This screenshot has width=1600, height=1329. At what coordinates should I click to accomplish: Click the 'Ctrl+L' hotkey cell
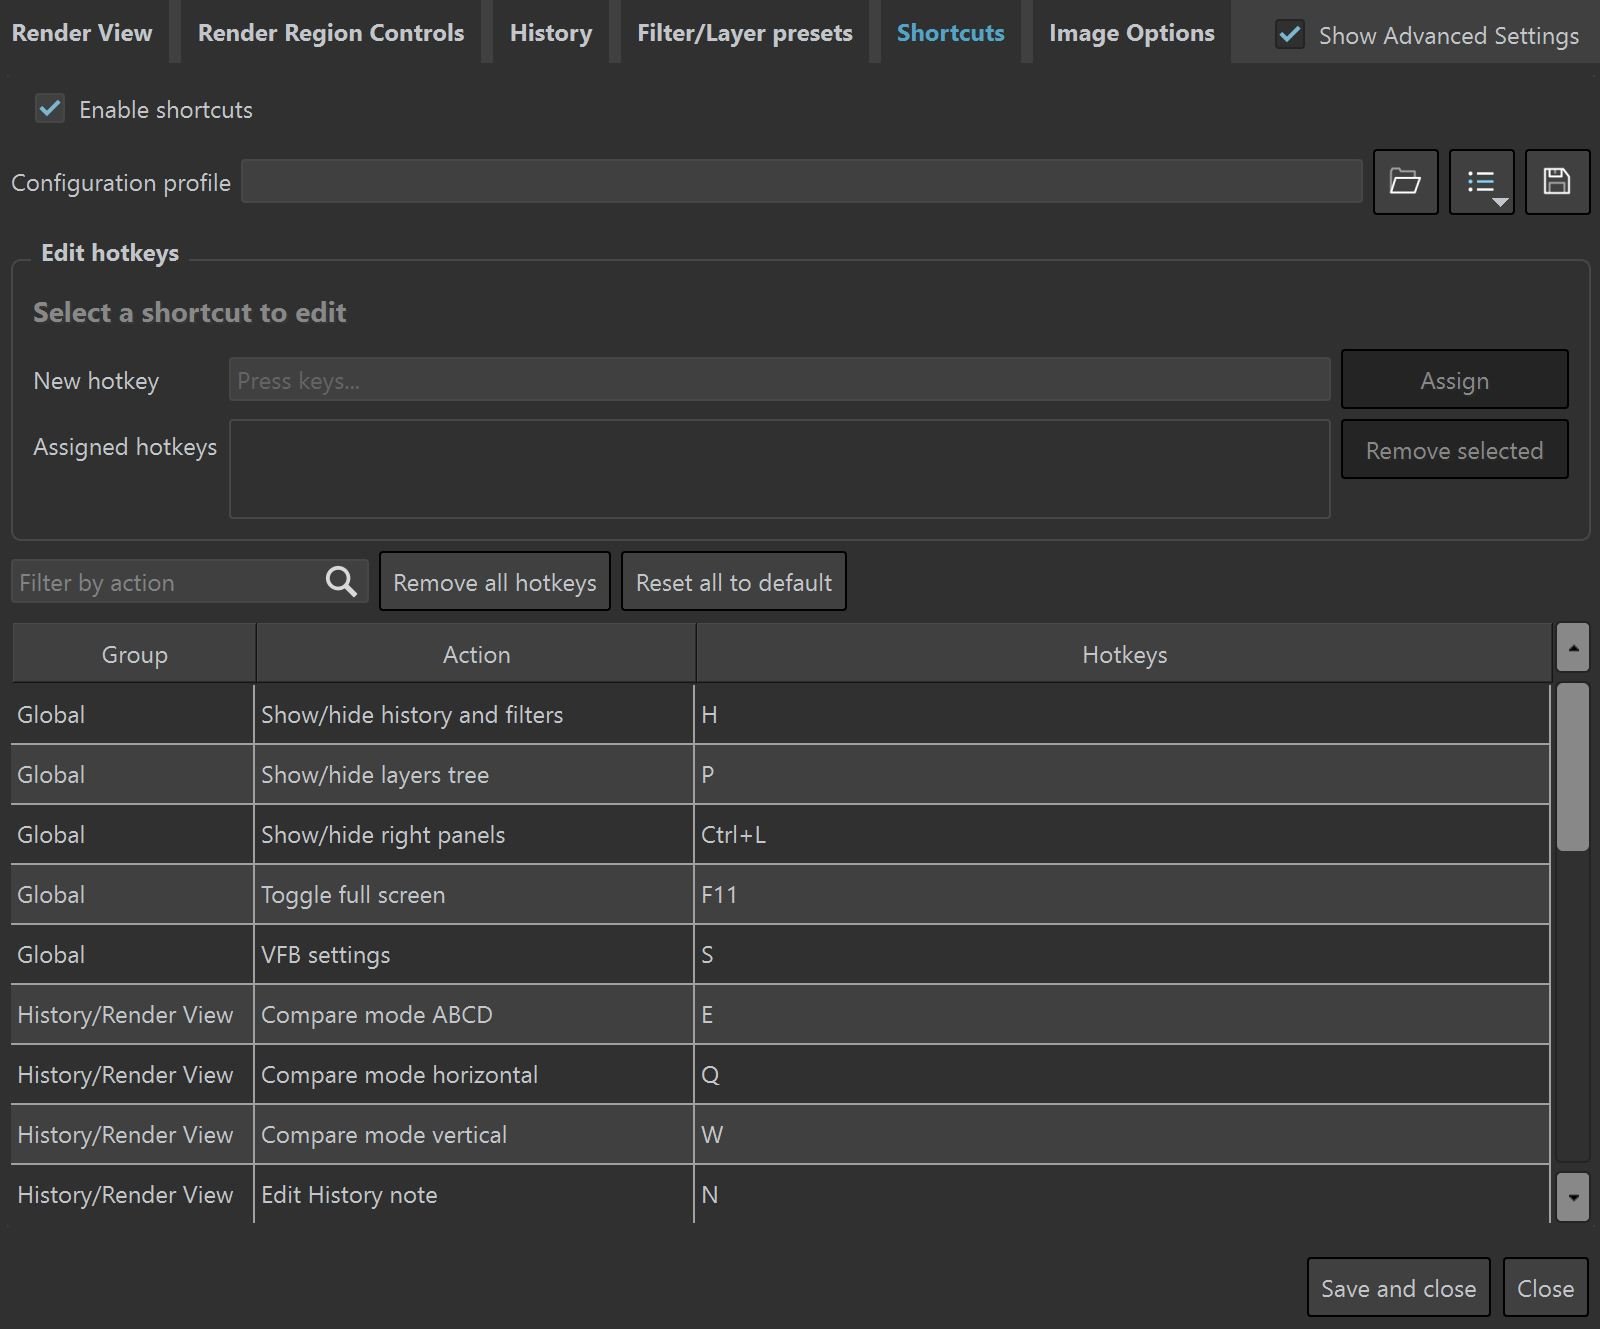click(1122, 834)
